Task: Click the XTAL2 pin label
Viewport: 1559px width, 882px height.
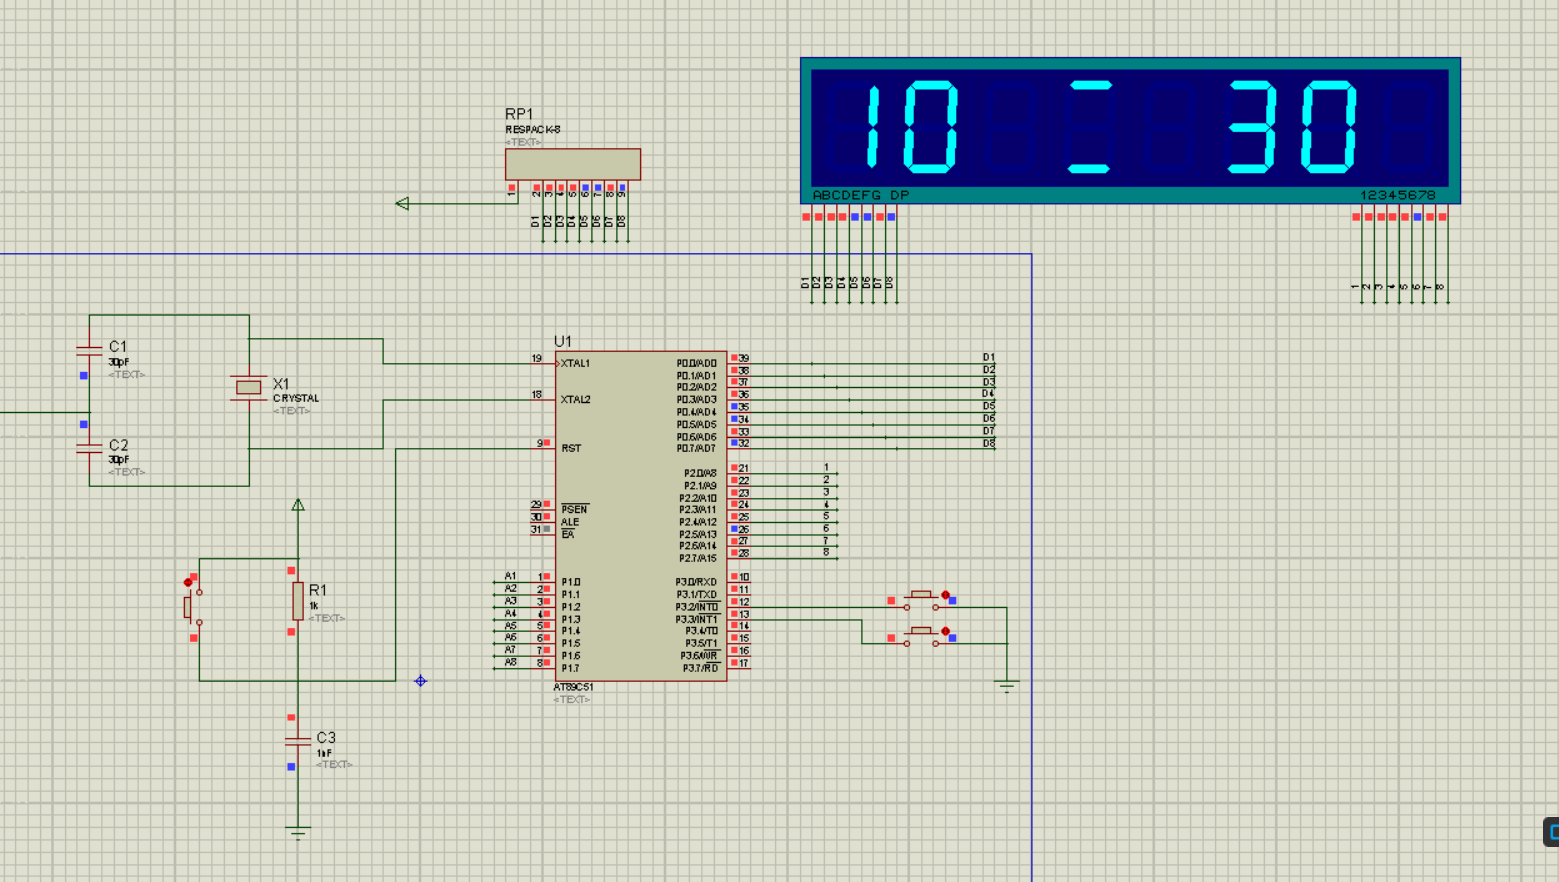Action: click(575, 400)
